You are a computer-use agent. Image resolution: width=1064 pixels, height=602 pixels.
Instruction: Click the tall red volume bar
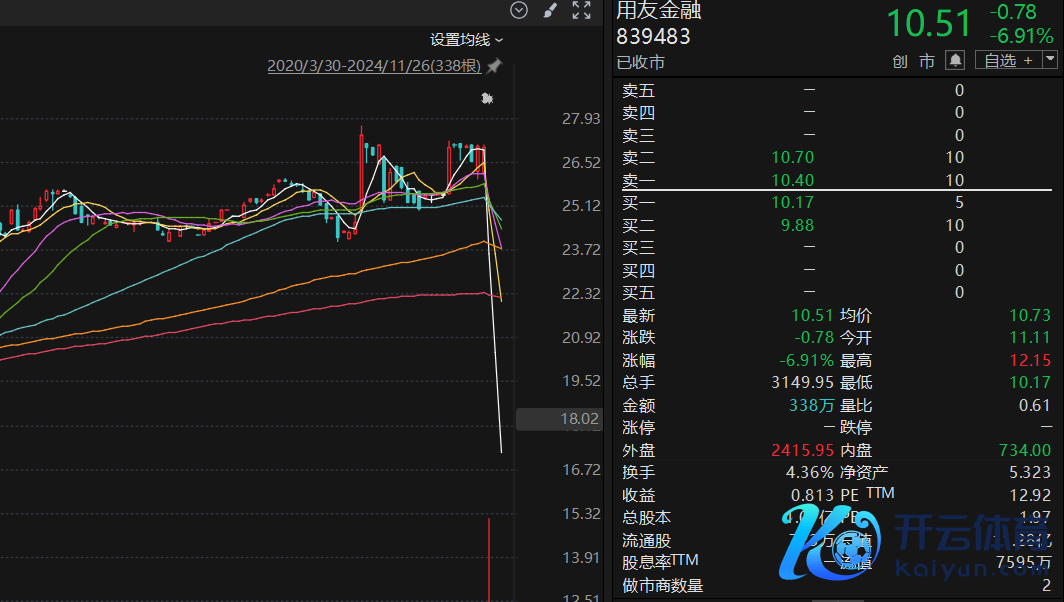coord(489,560)
